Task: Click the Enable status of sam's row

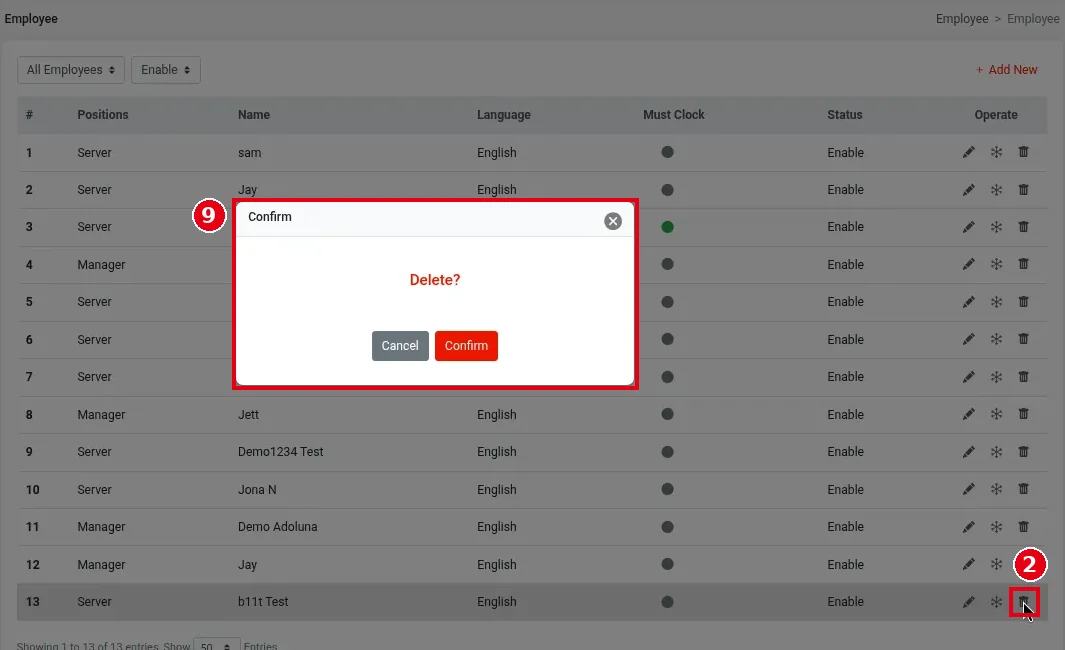Action: (x=846, y=152)
